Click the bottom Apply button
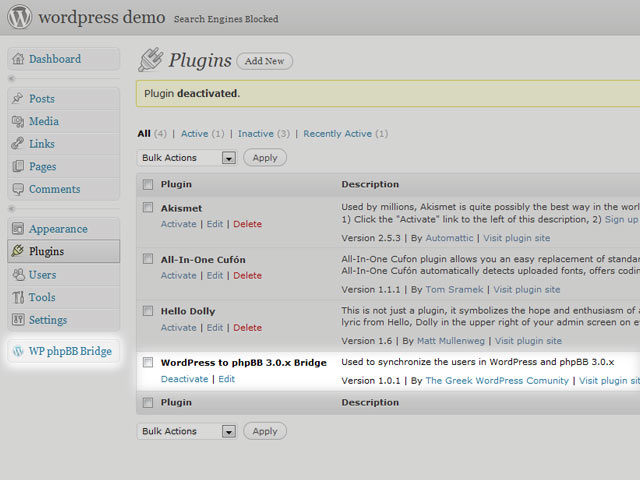The width and height of the screenshot is (640, 480). coord(265,431)
